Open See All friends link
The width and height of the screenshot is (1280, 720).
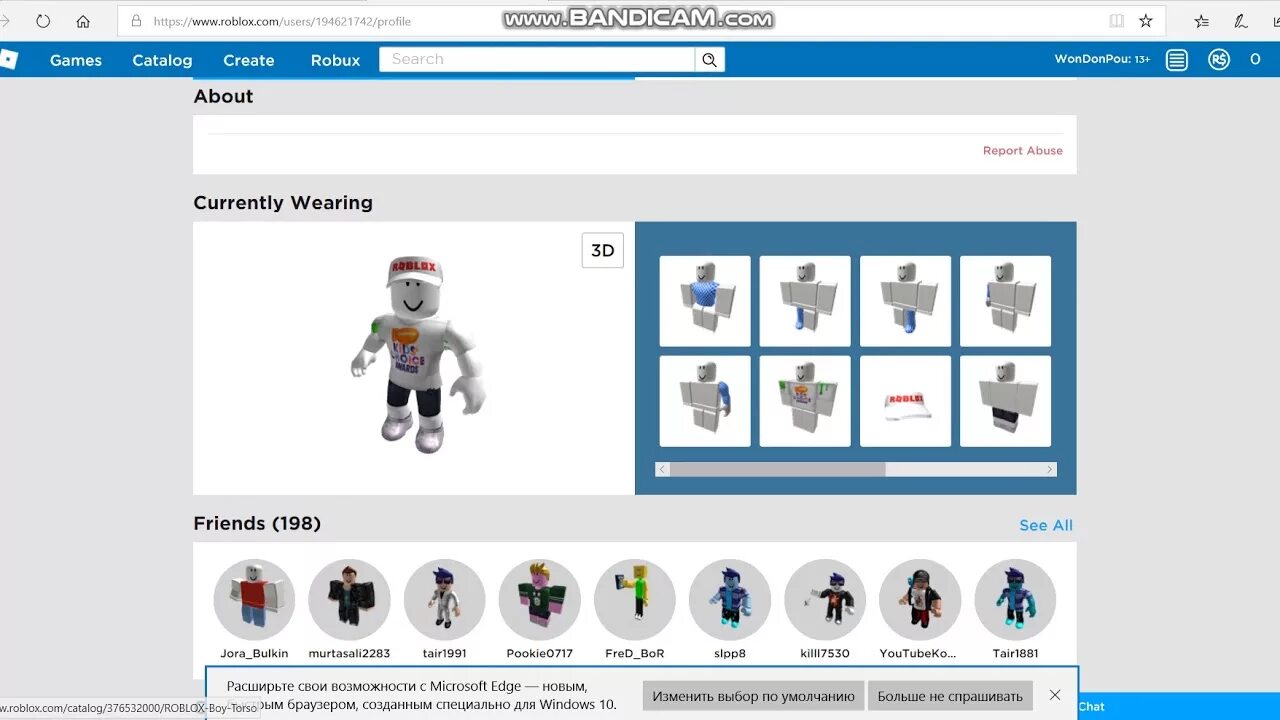1046,525
